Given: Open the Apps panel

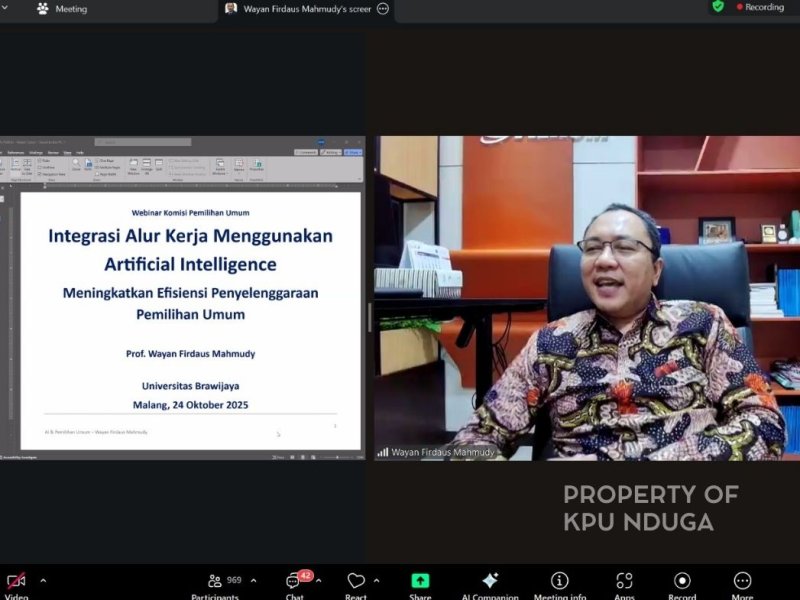Looking at the screenshot, I should 624,581.
